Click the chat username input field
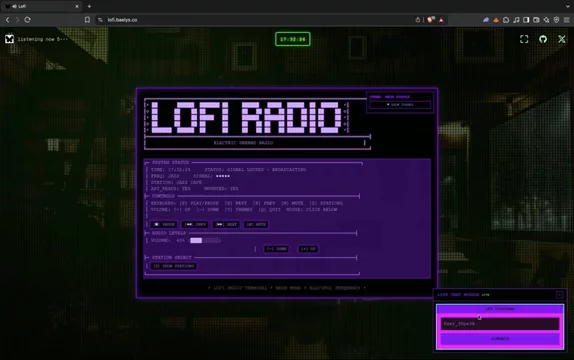 [x=500, y=324]
